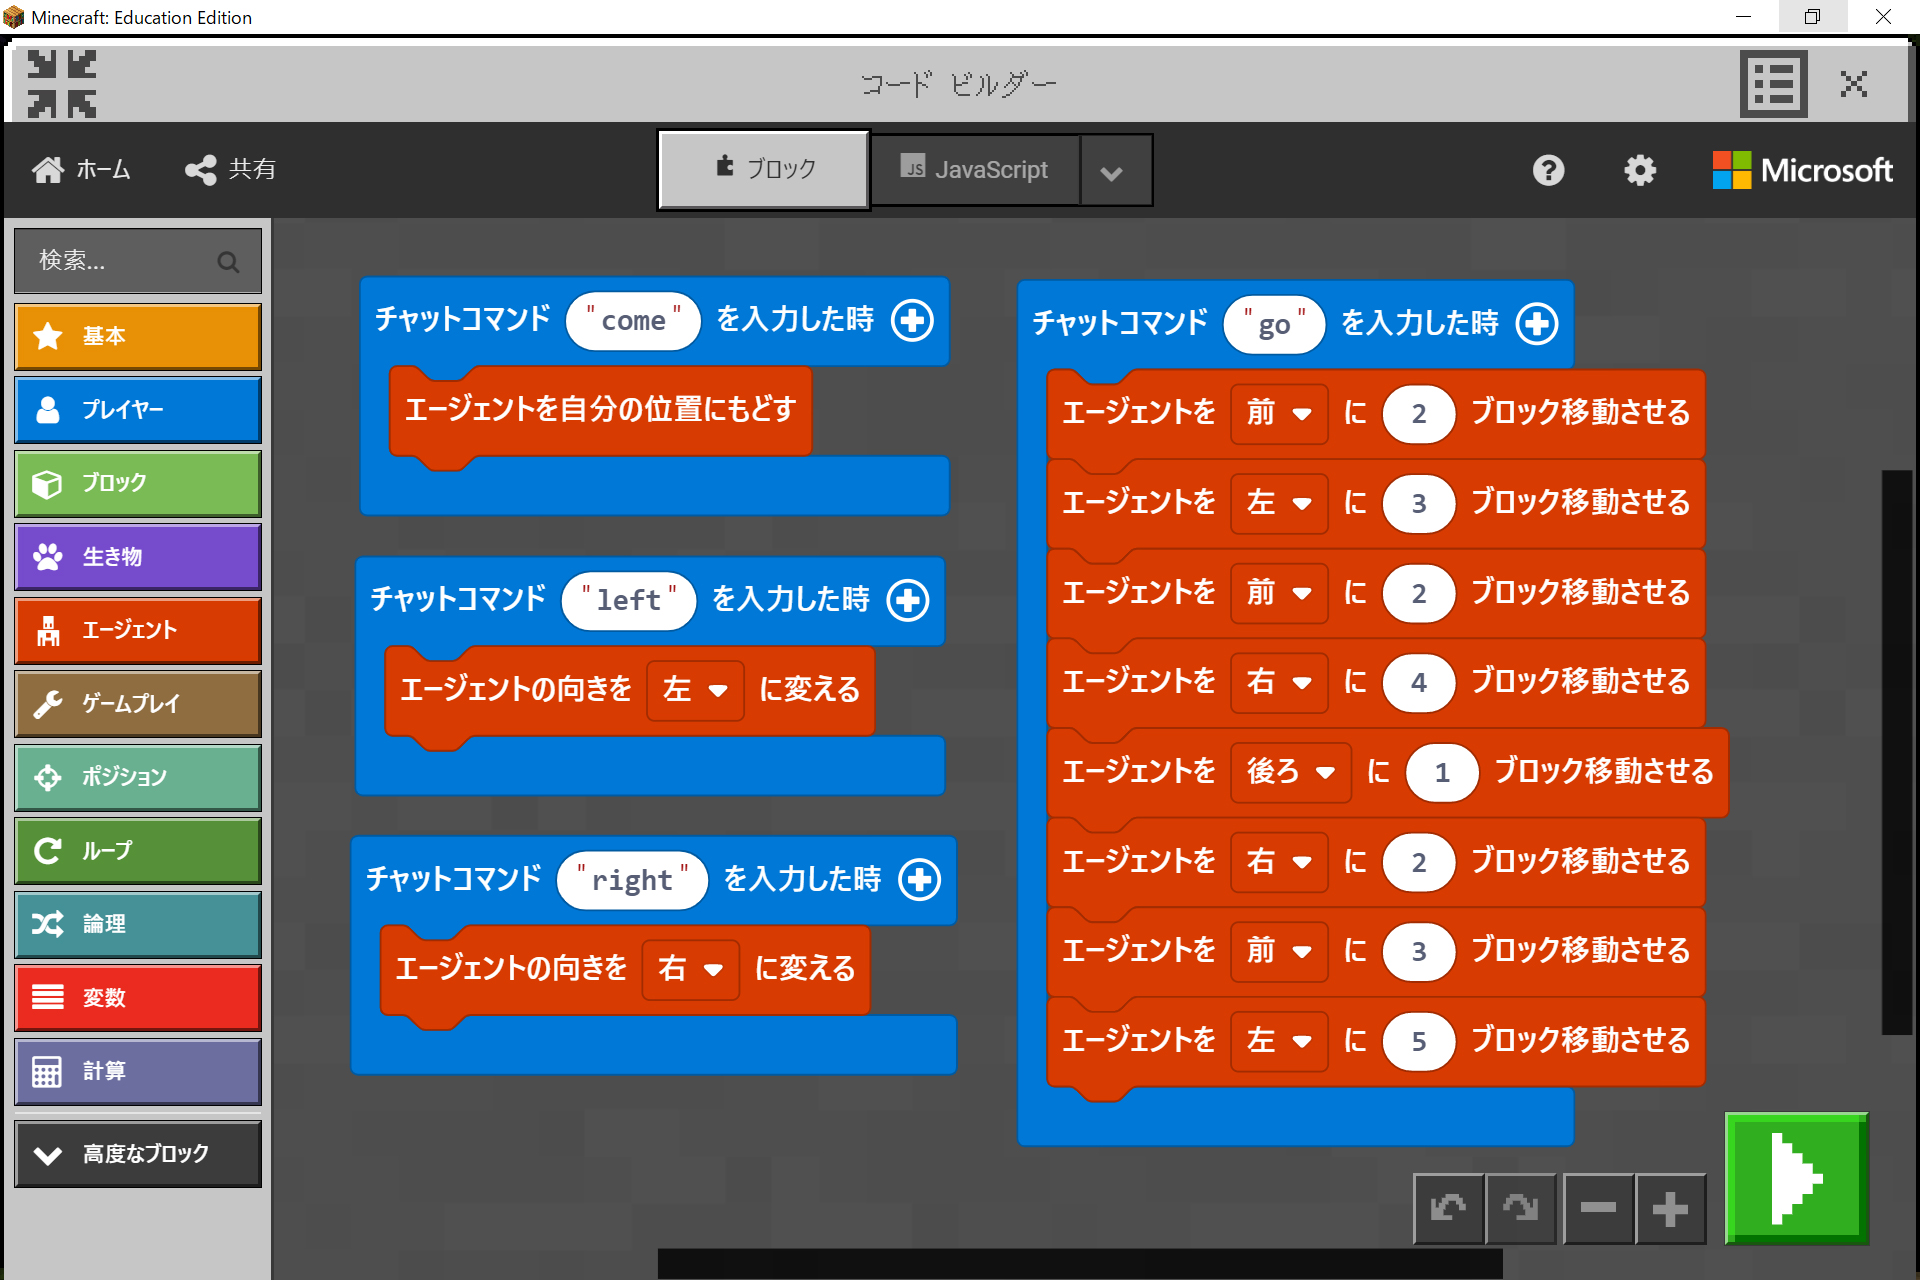Open the ループ block category
The image size is (1920, 1280).
coord(138,851)
